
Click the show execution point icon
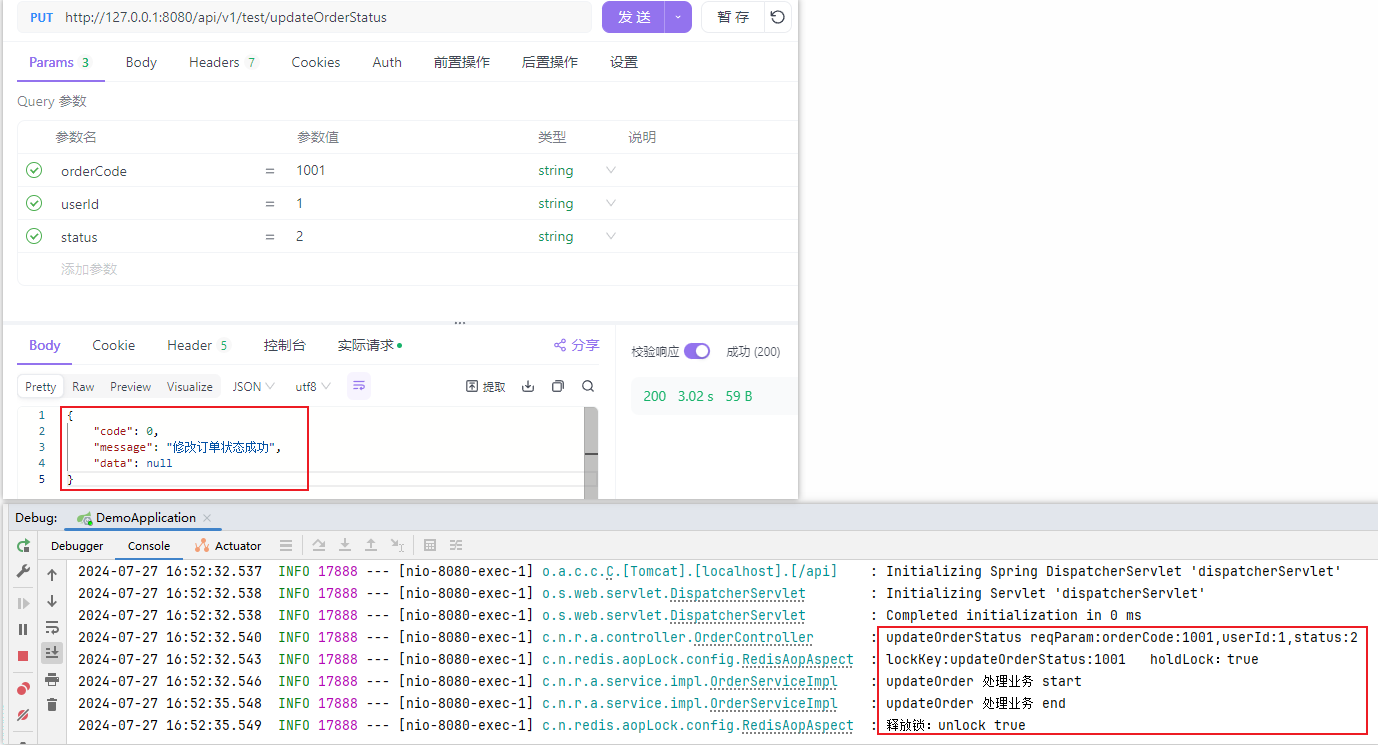(286, 545)
